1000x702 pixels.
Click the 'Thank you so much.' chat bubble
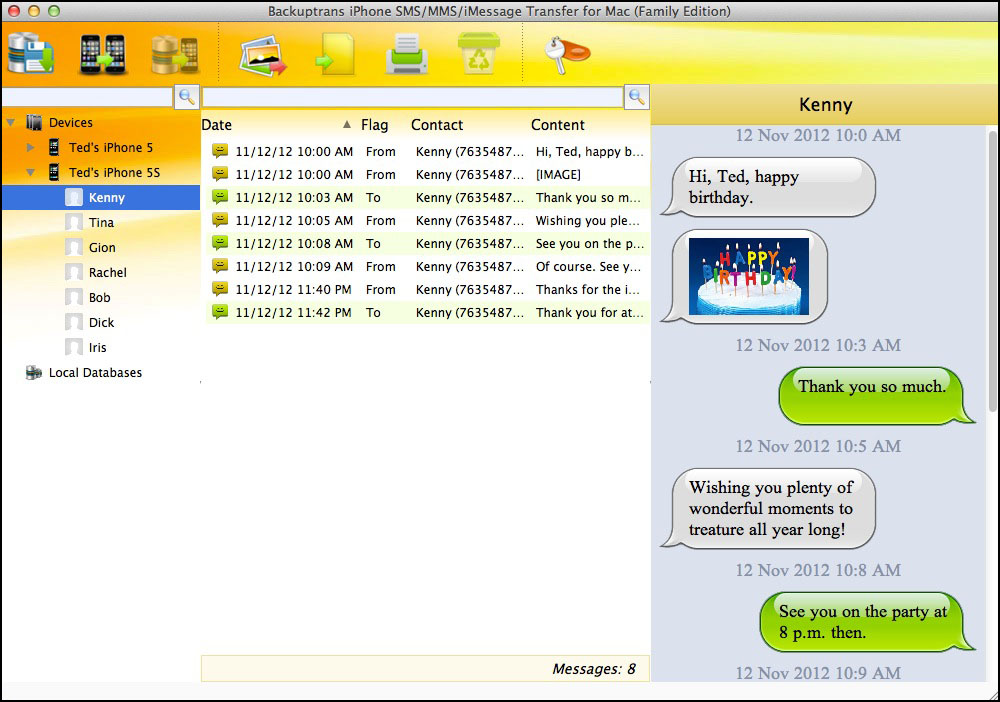[875, 395]
